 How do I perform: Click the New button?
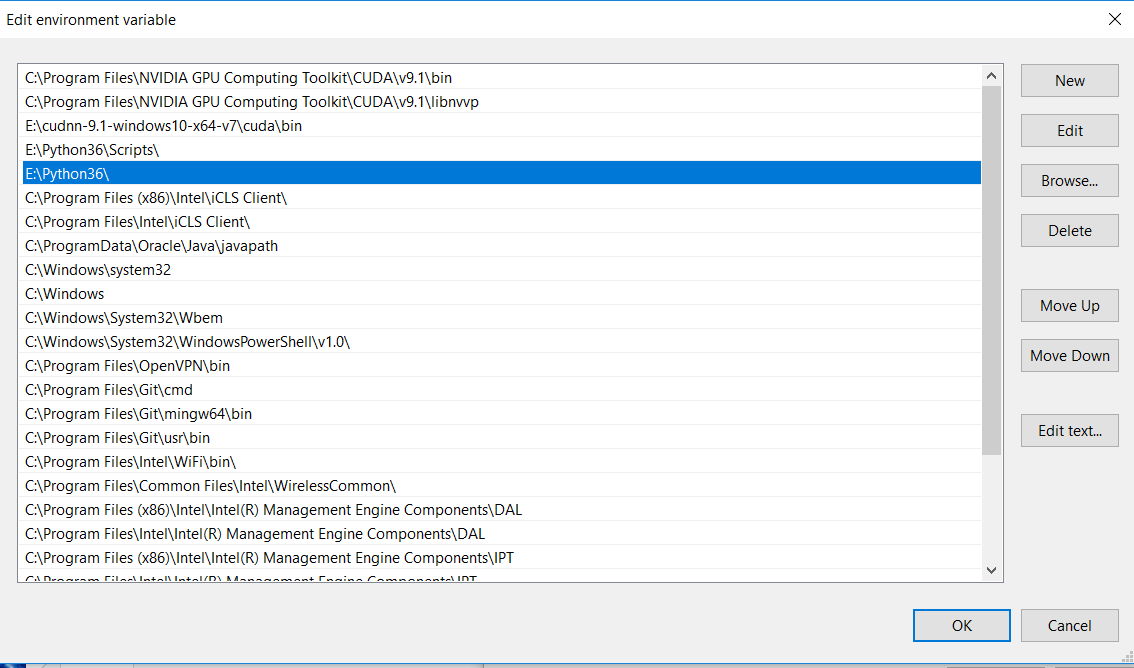point(1069,80)
